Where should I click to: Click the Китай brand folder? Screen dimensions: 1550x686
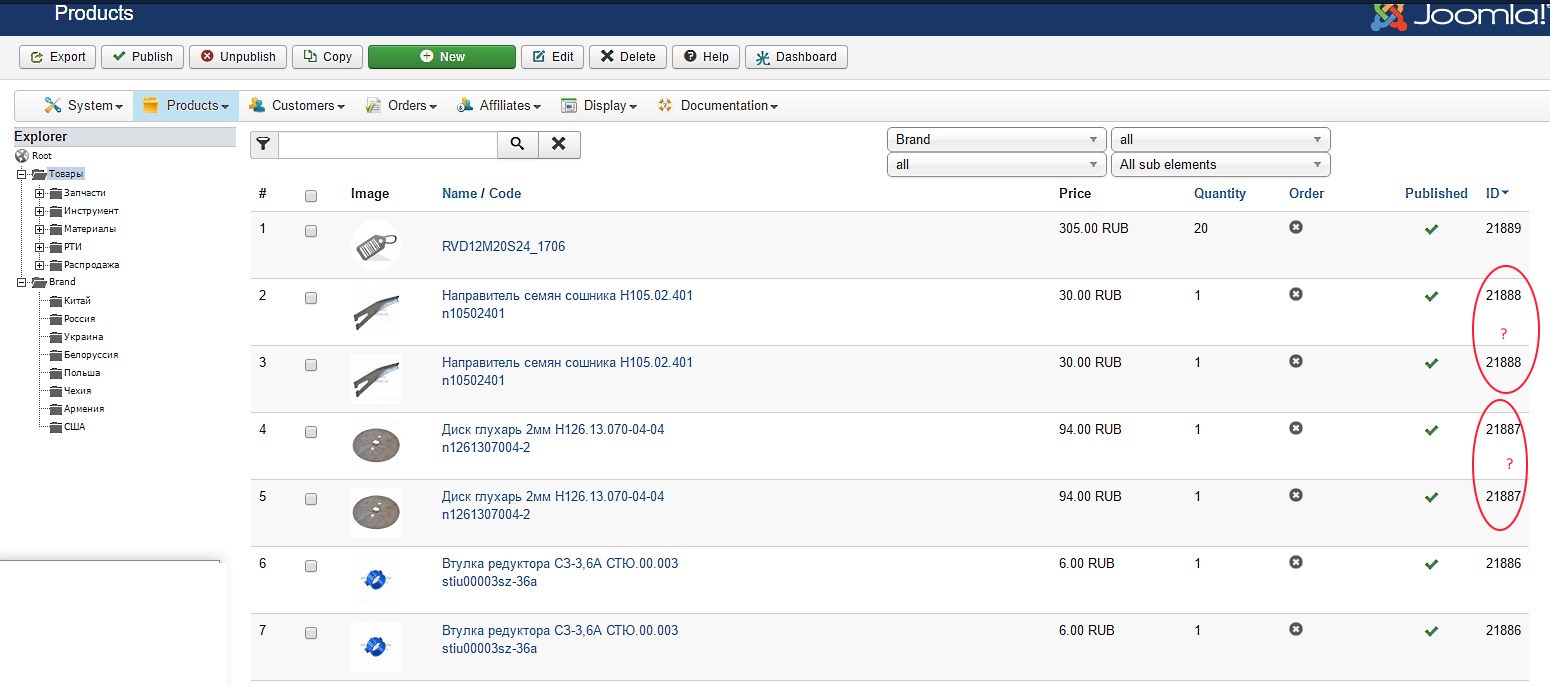coord(77,301)
